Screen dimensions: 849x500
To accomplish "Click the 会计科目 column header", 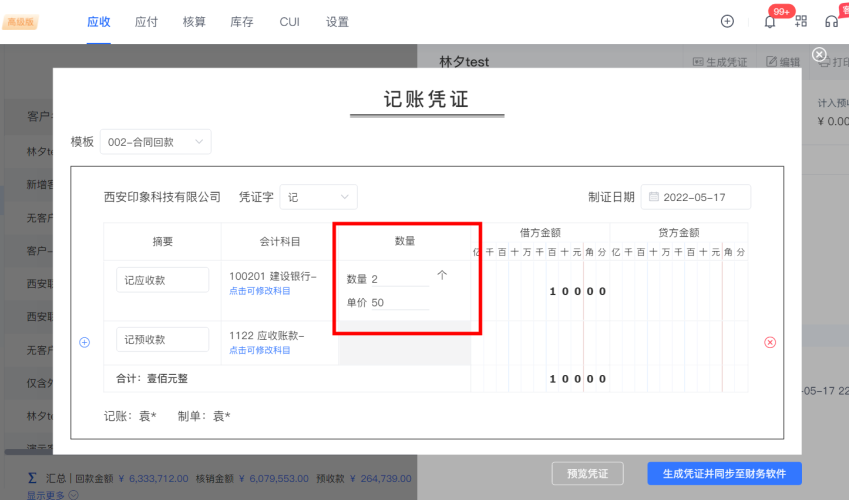I will tap(280, 242).
